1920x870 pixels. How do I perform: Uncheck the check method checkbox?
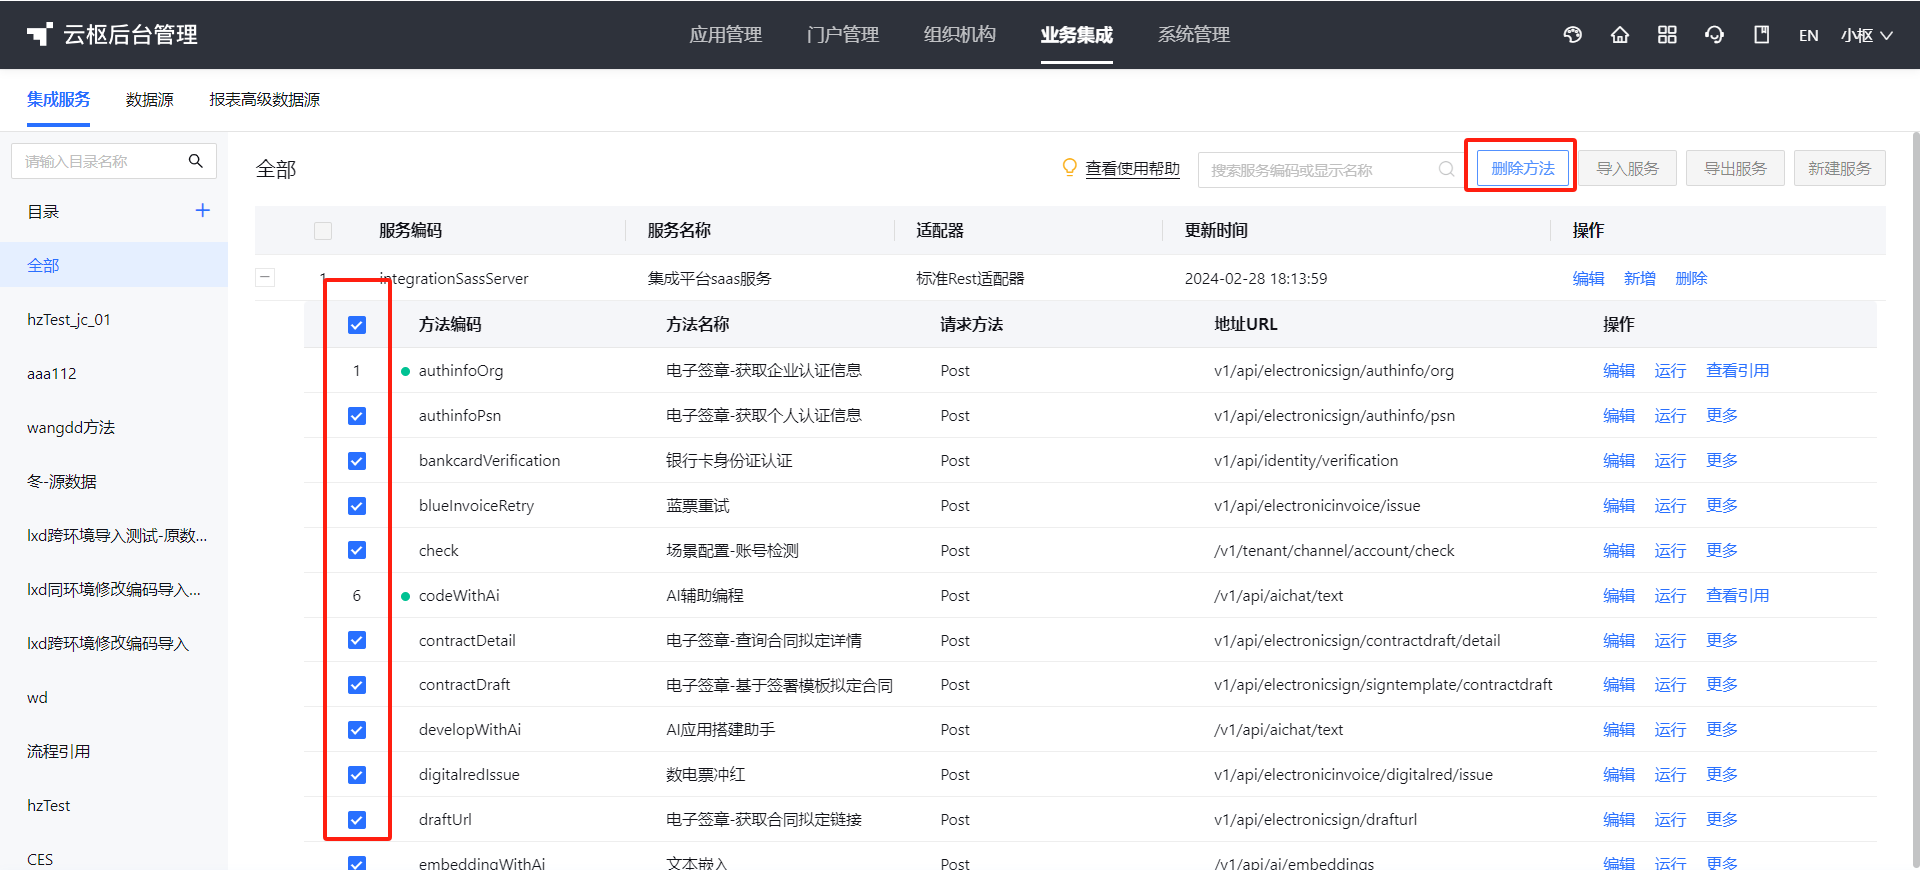click(357, 550)
